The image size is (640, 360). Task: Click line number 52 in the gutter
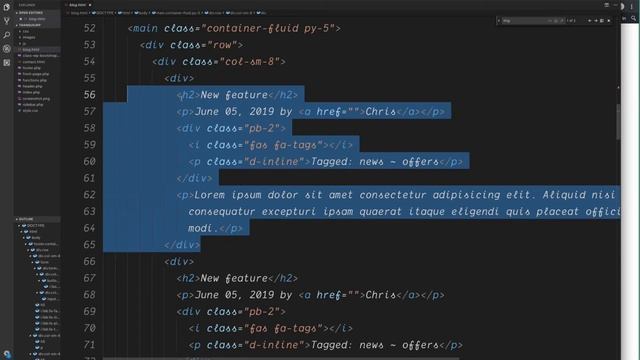(89, 28)
